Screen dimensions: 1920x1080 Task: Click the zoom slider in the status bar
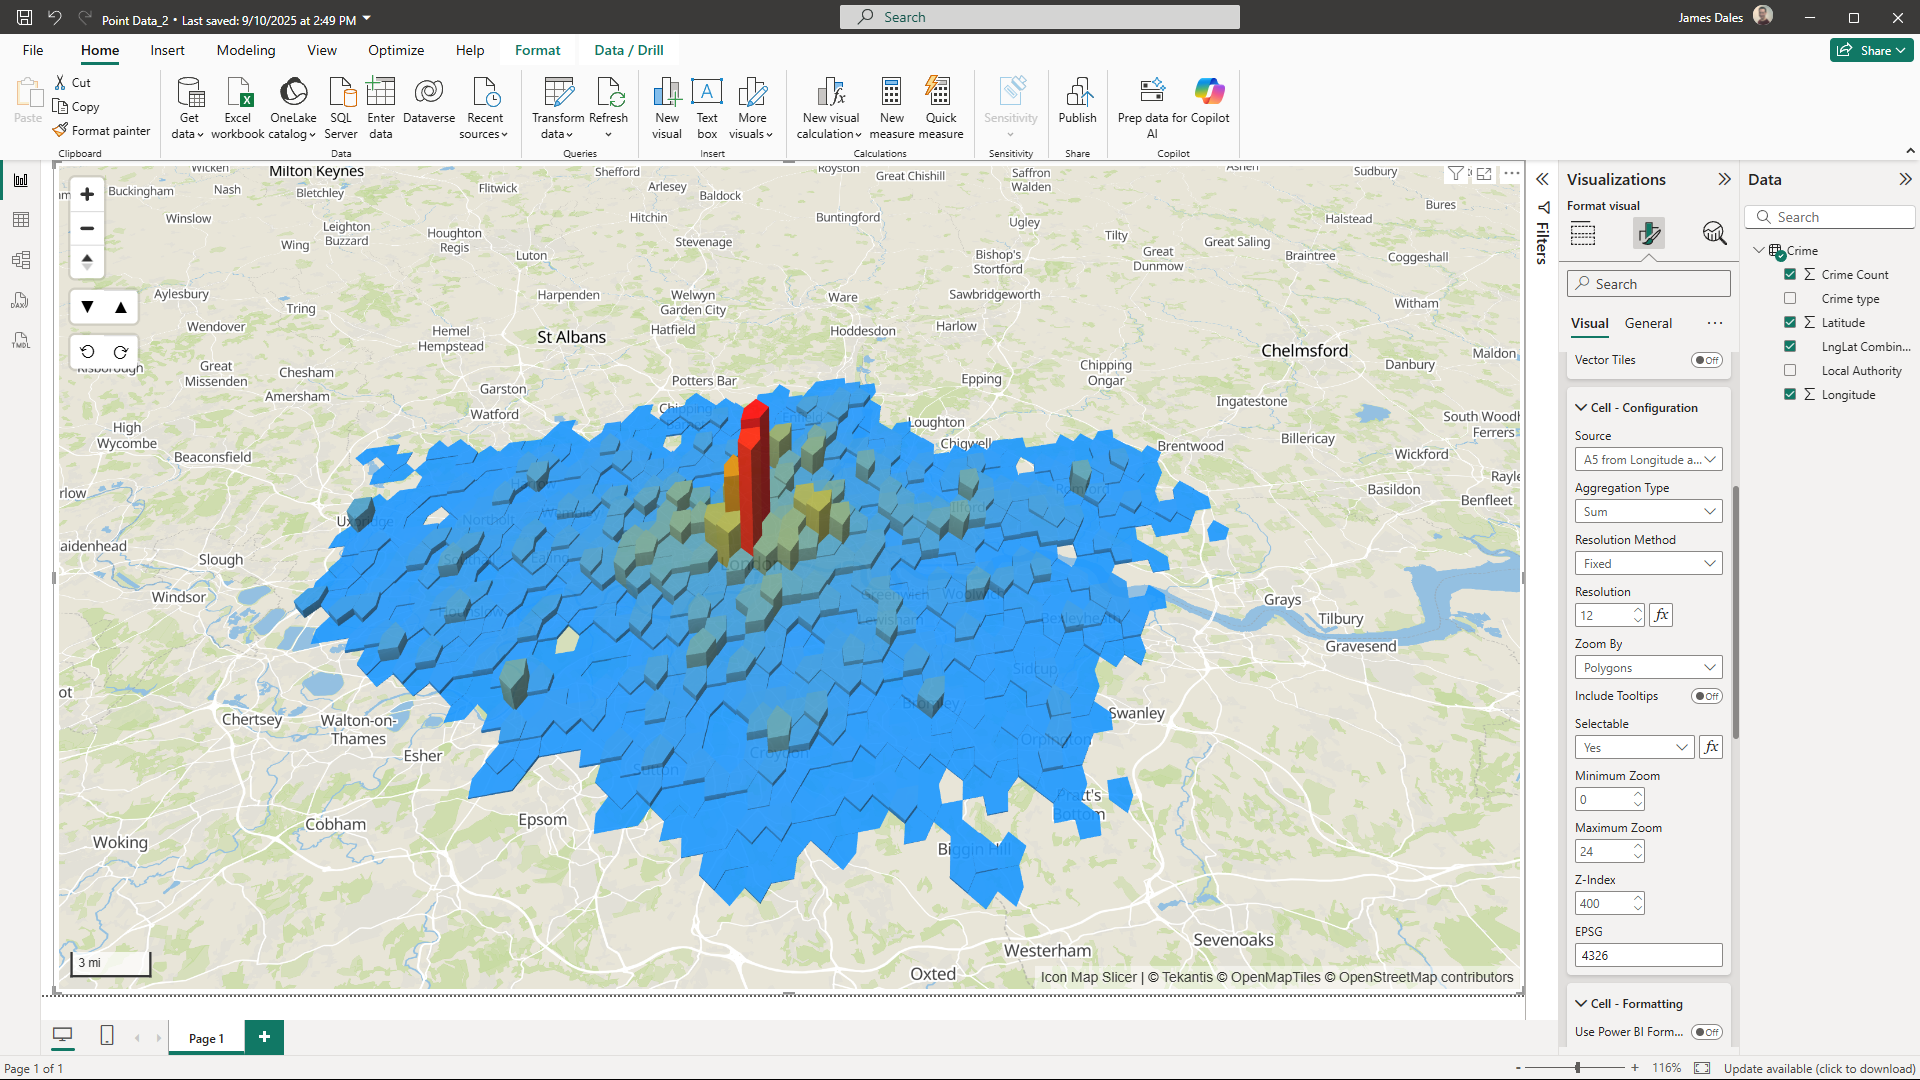tap(1578, 1068)
